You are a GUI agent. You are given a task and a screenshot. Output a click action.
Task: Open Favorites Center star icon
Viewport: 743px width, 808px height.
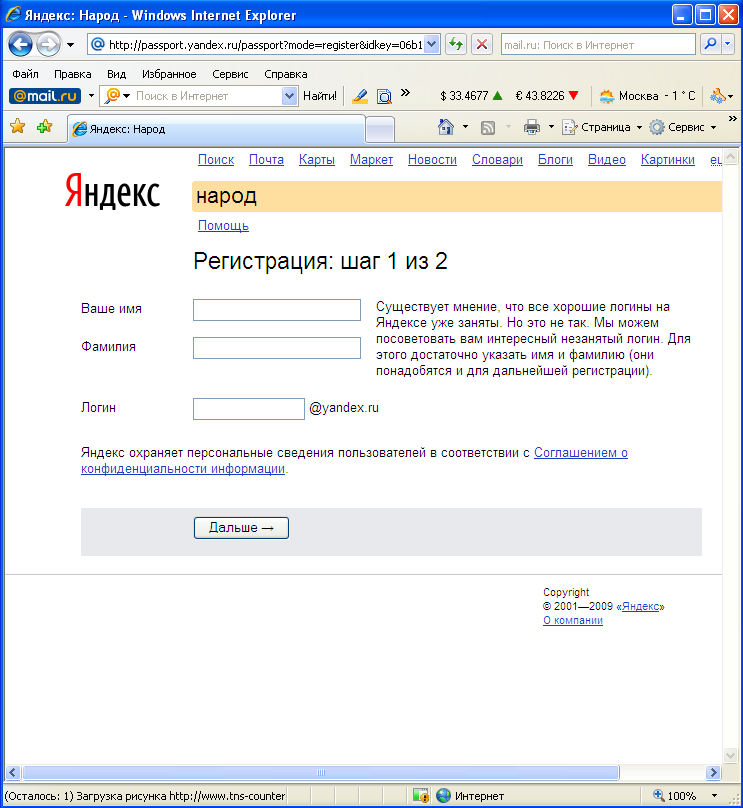click(18, 126)
